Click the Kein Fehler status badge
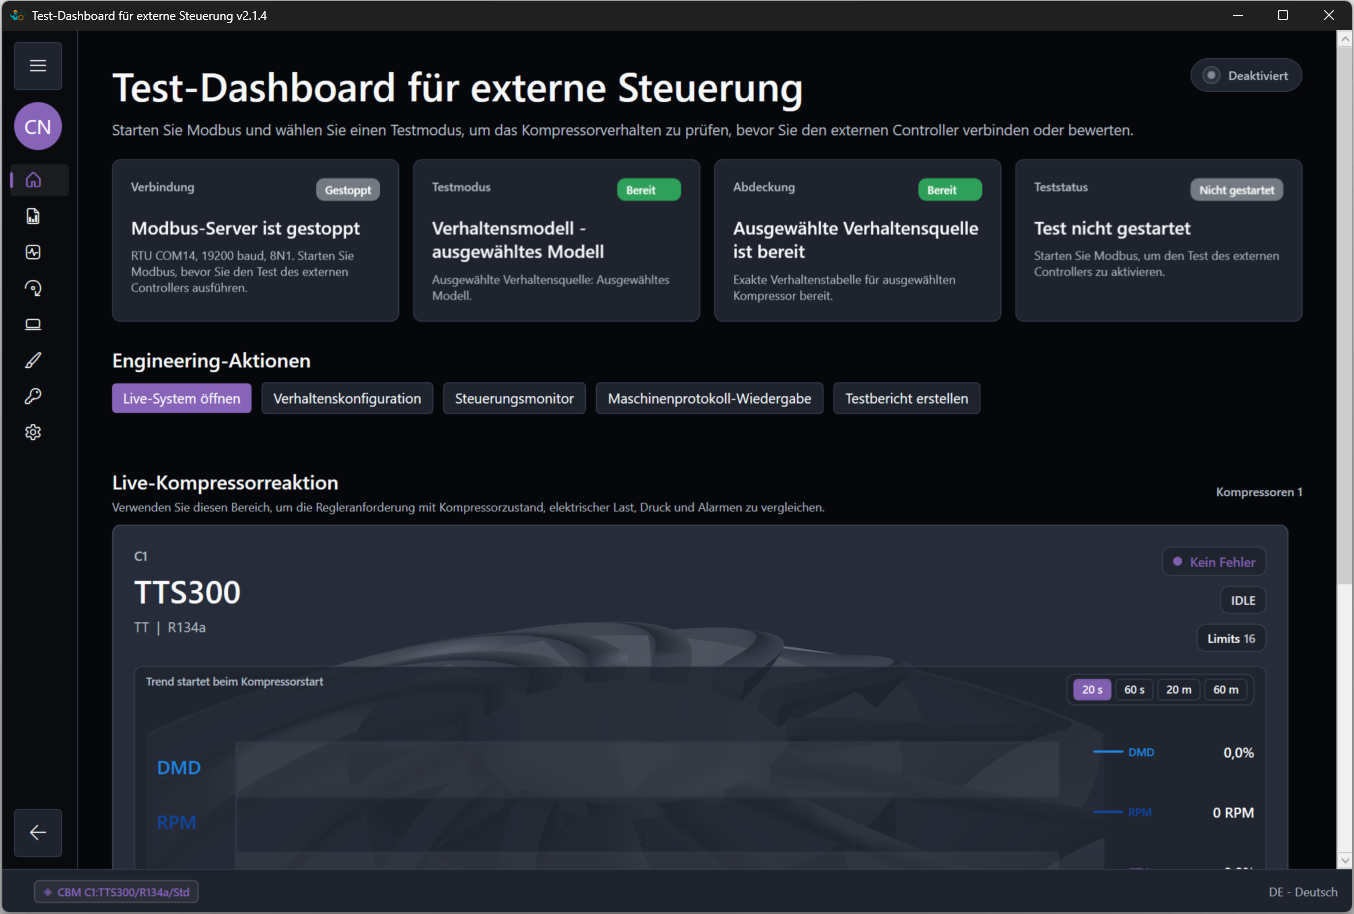This screenshot has width=1354, height=914. point(1214,562)
